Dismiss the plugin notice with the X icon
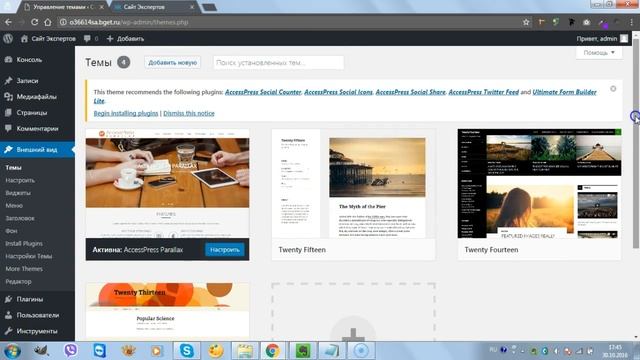The height and width of the screenshot is (360, 640). coord(613,89)
